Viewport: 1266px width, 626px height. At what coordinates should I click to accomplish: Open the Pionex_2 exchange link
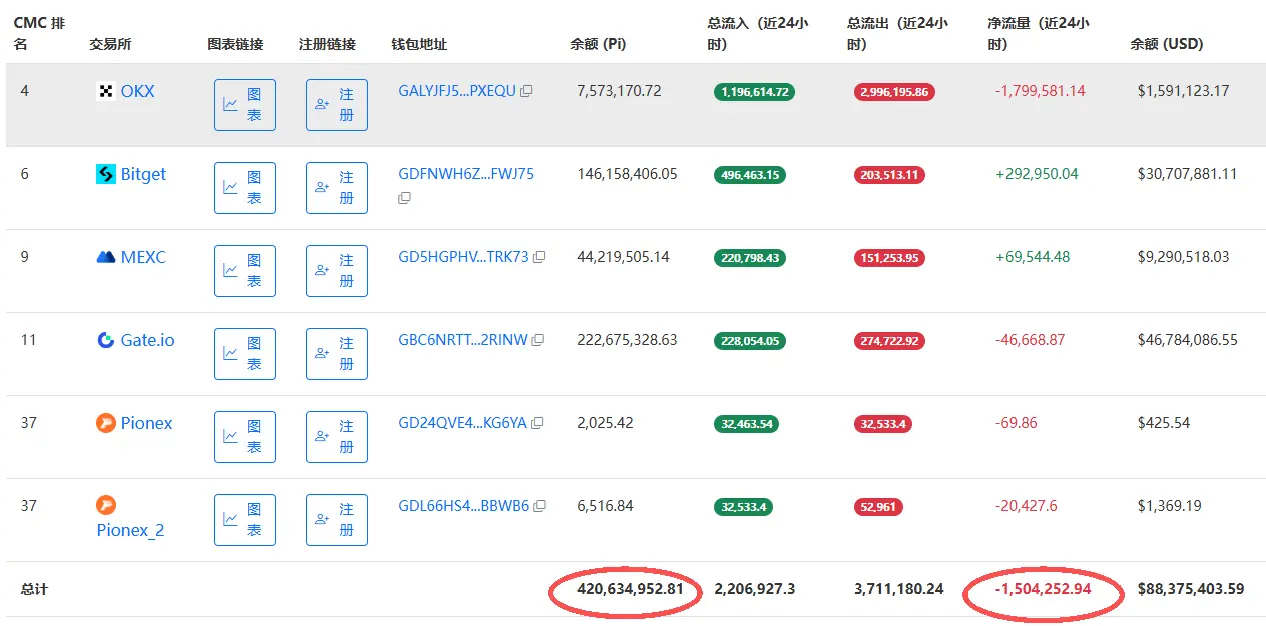coord(130,530)
